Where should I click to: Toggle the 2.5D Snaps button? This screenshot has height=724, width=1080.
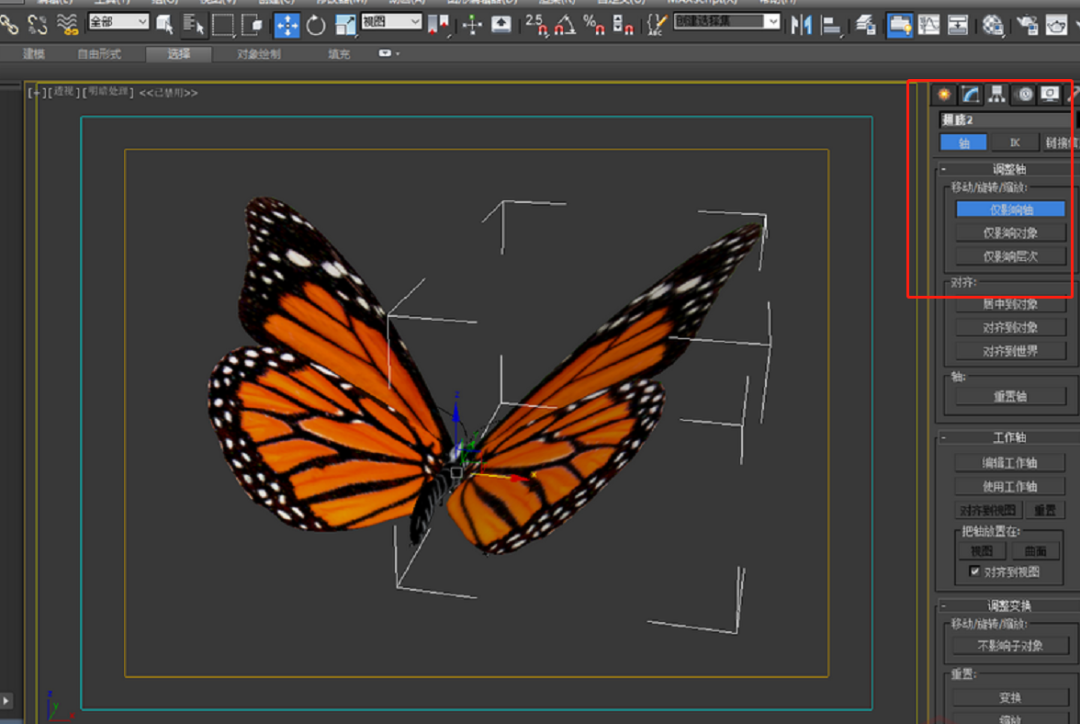coord(536,25)
